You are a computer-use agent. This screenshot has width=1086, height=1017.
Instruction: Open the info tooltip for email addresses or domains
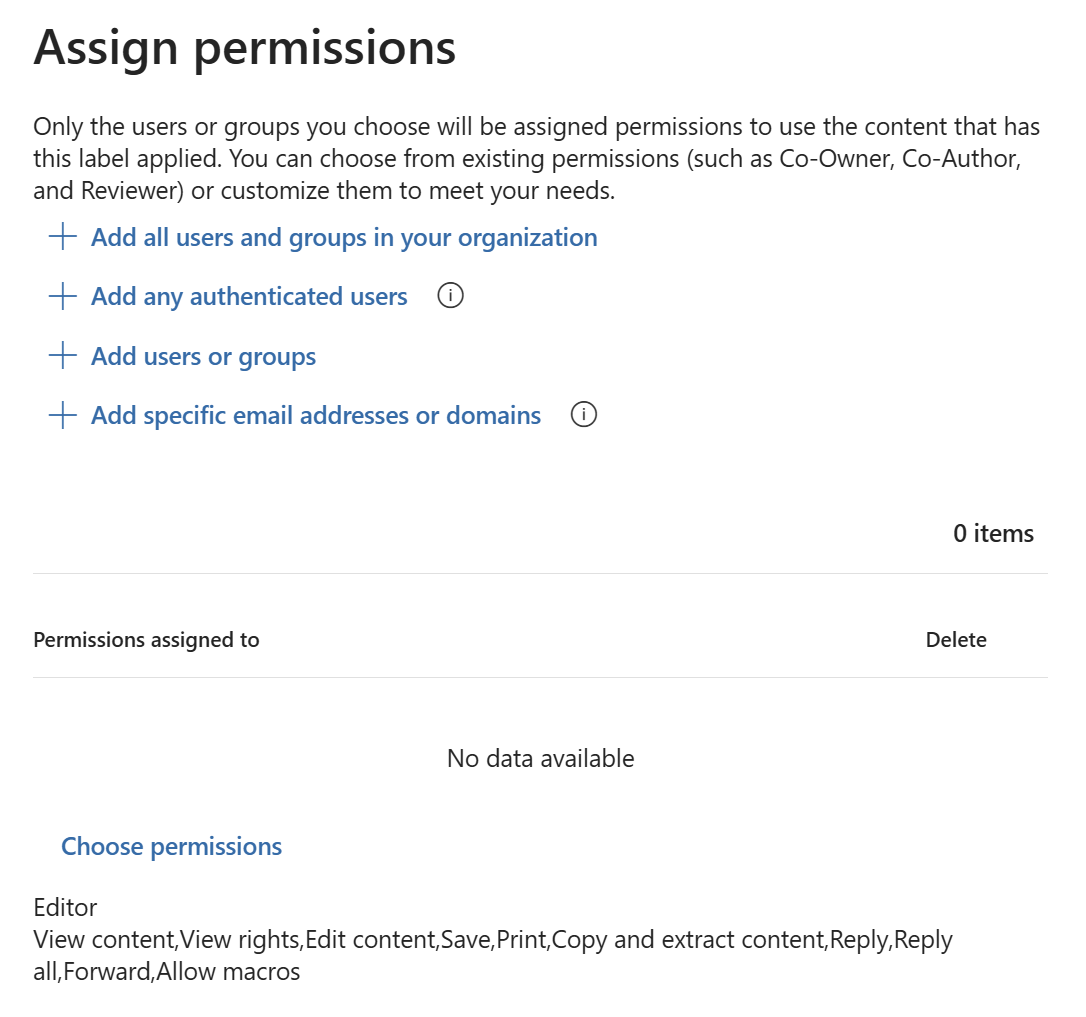(583, 414)
